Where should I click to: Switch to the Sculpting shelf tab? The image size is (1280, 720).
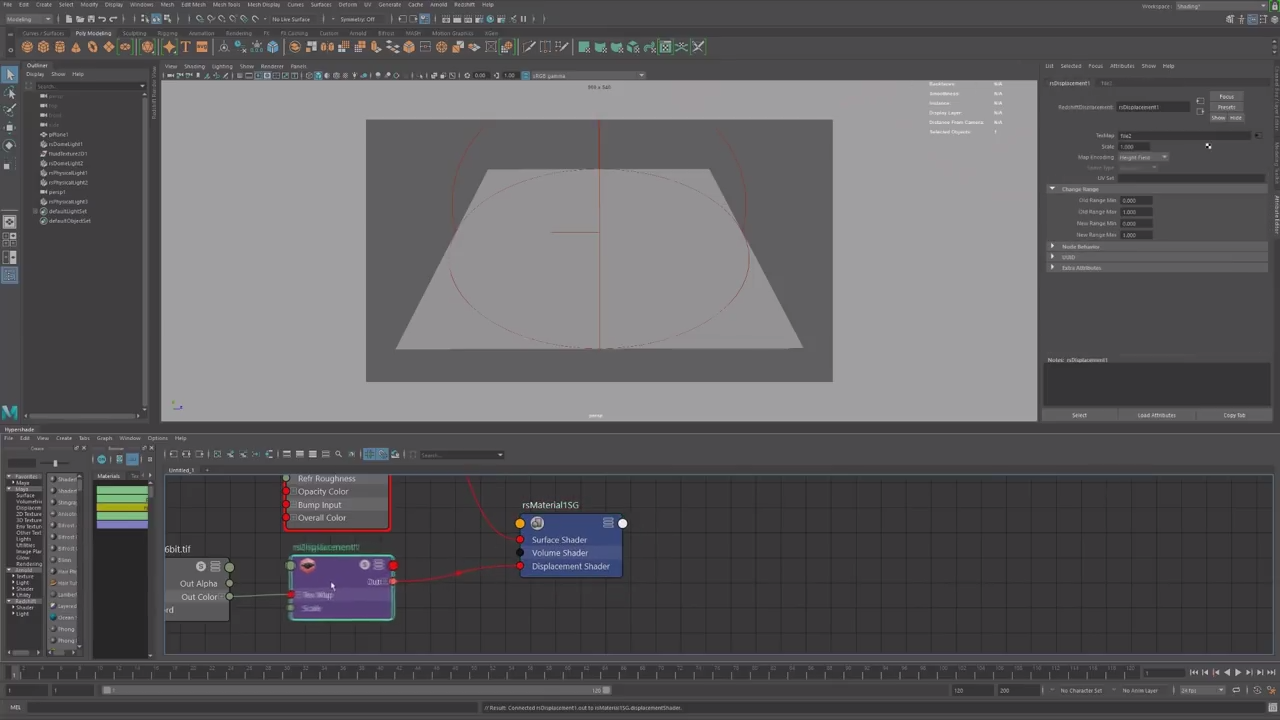[x=136, y=33]
